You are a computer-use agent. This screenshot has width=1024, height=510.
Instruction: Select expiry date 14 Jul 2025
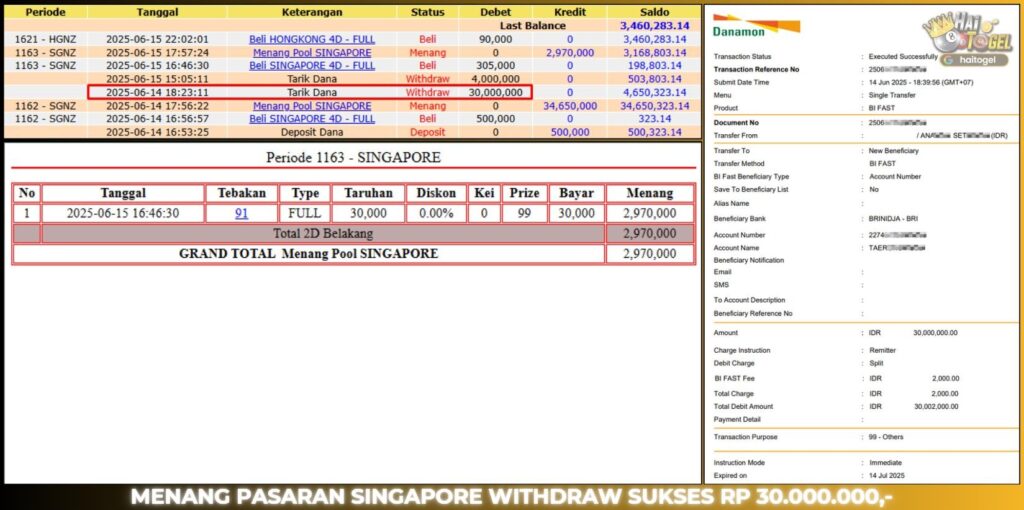tap(887, 475)
